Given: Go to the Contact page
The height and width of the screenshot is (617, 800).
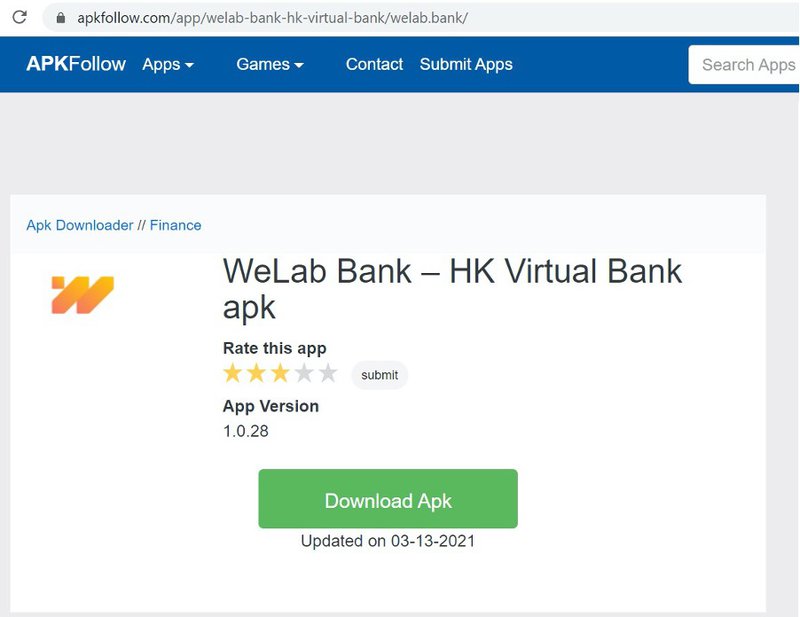Looking at the screenshot, I should (x=374, y=64).
